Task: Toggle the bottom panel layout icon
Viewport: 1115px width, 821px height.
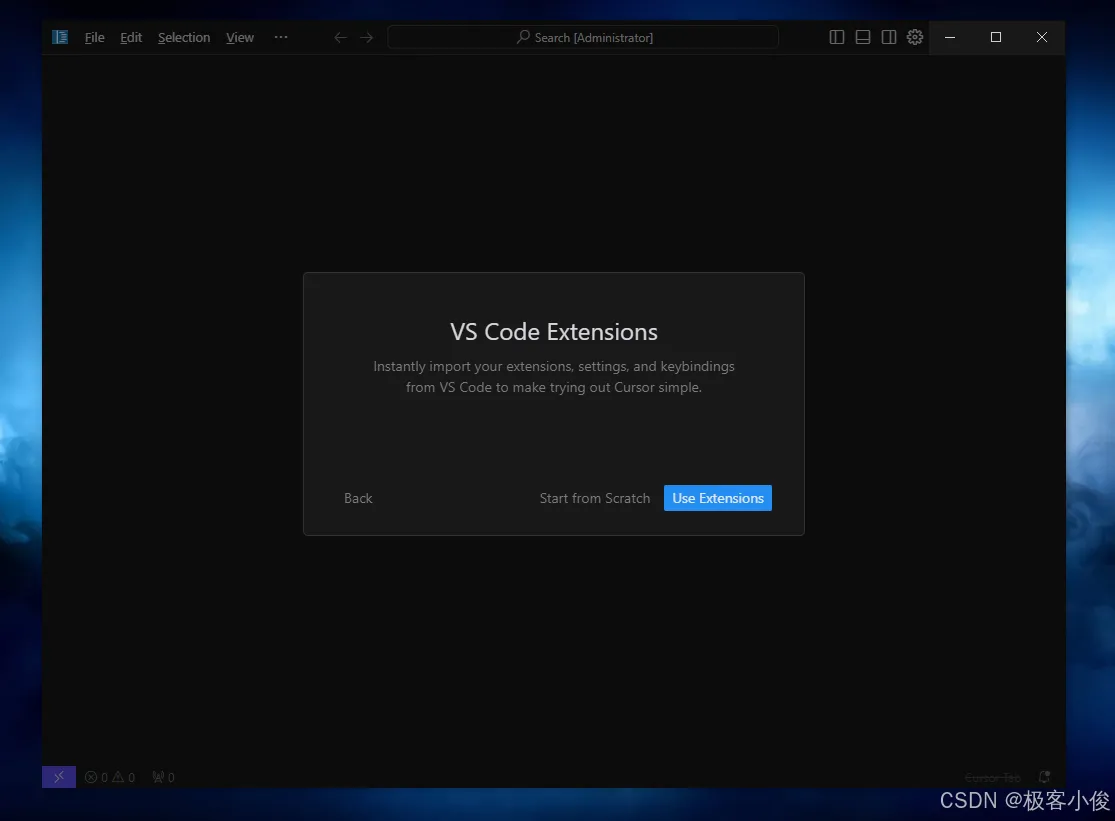Action: pyautogui.click(x=863, y=37)
